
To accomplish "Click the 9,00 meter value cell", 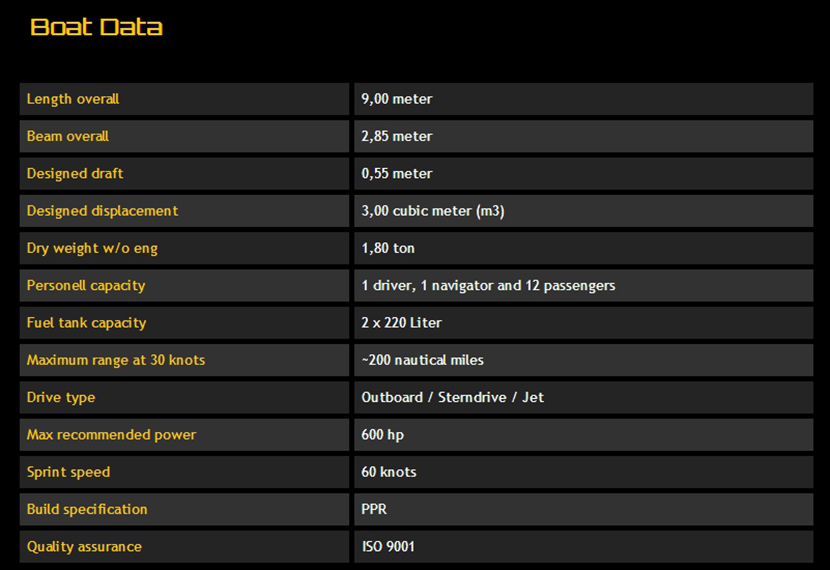I will click(397, 99).
